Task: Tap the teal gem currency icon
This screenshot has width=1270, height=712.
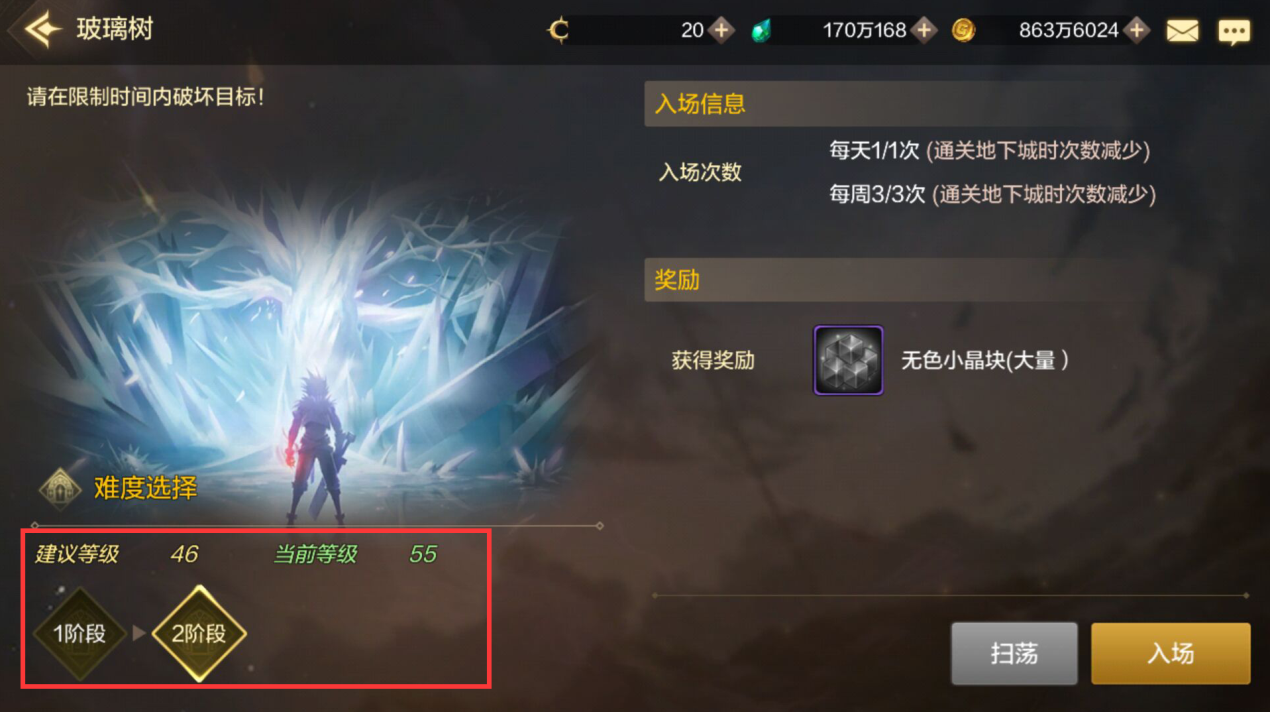Action: pos(762,31)
